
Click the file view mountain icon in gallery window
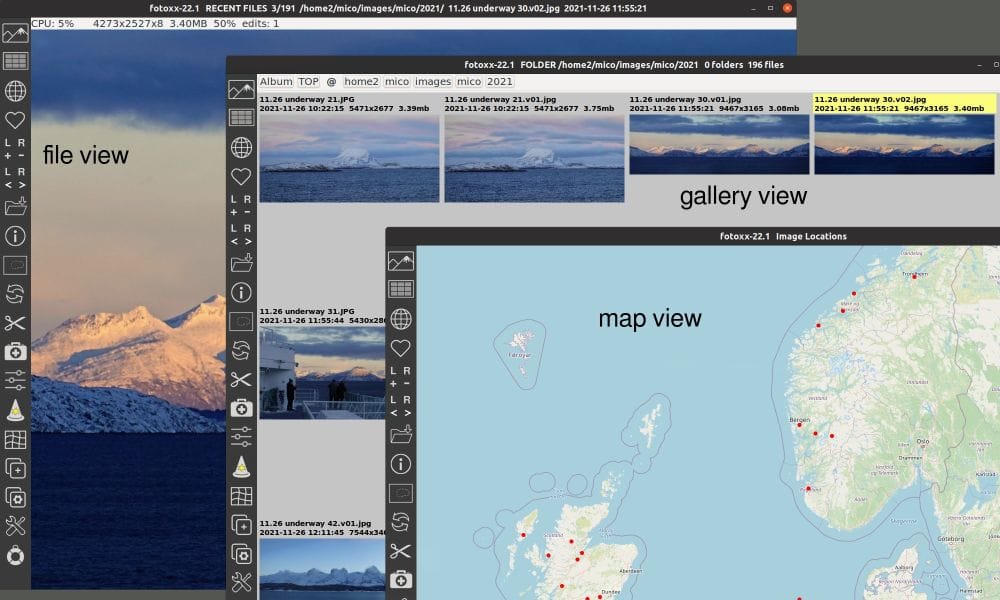tap(241, 90)
